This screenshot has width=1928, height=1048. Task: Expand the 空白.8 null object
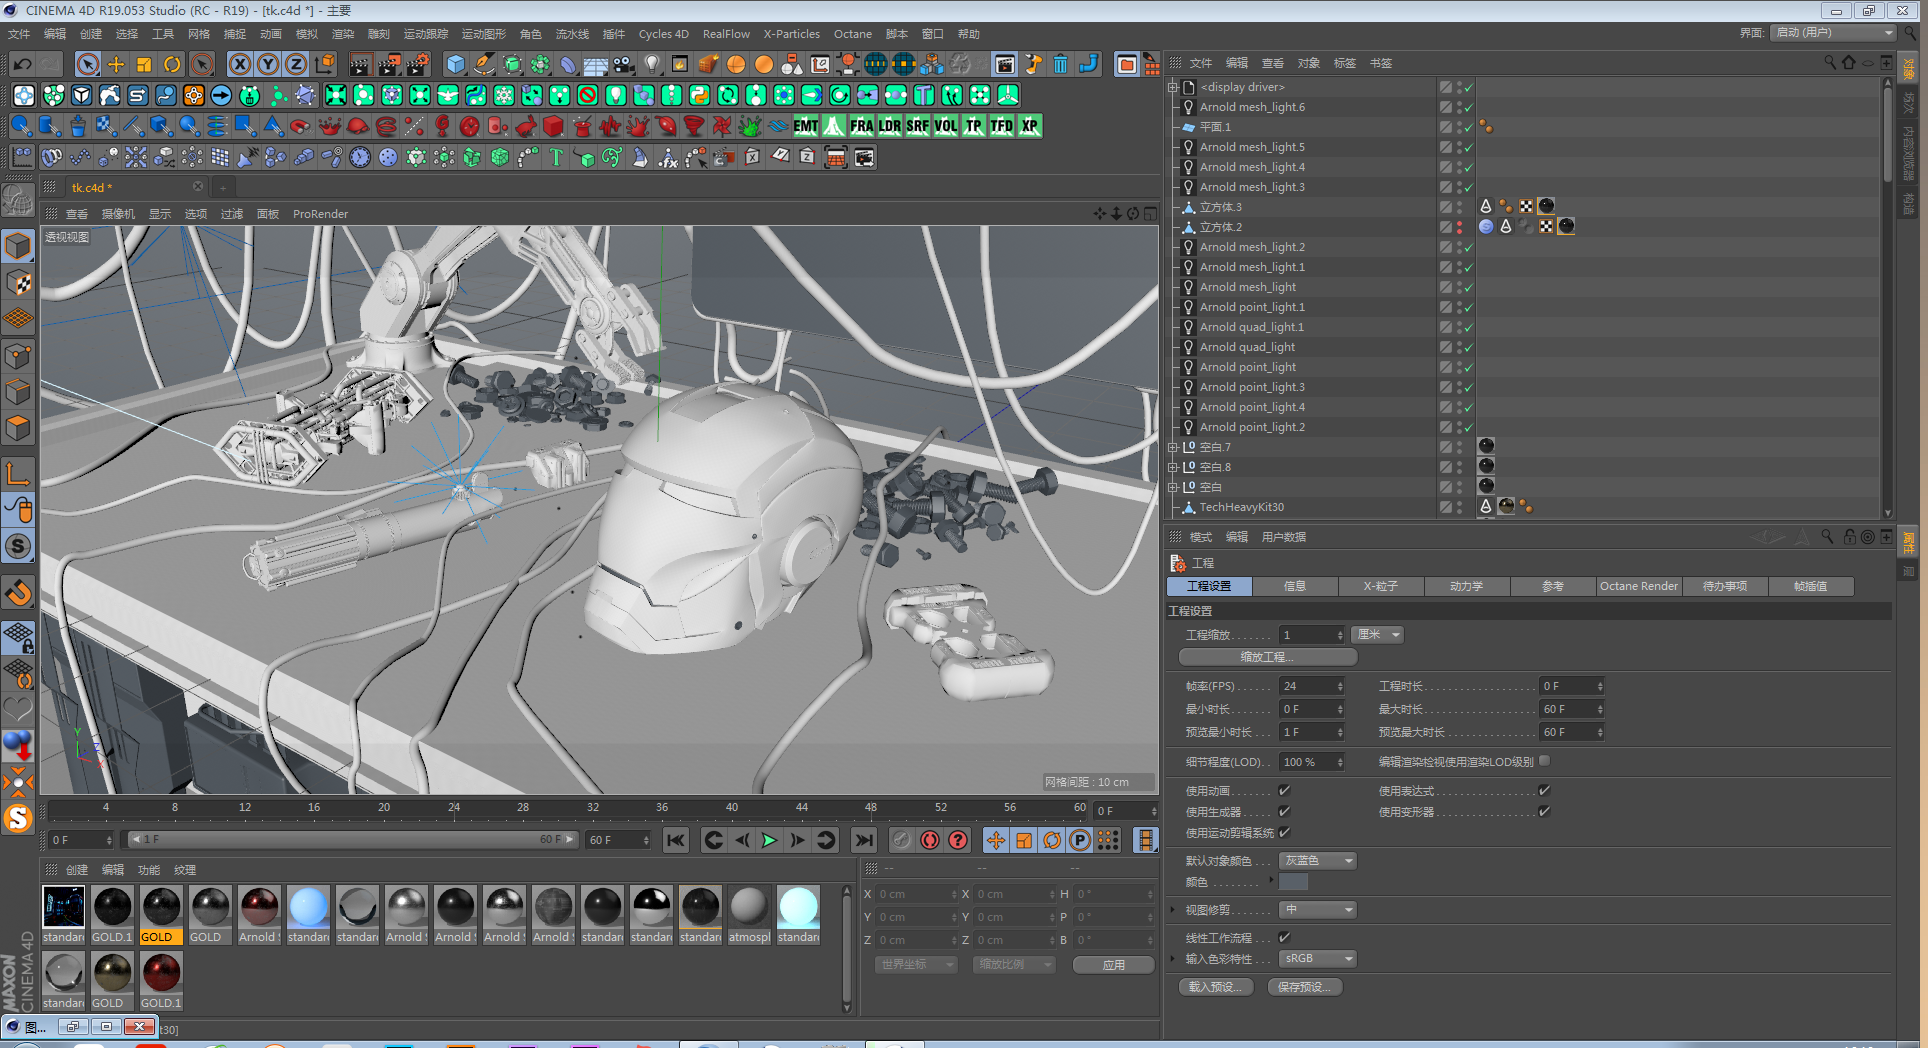[1173, 467]
